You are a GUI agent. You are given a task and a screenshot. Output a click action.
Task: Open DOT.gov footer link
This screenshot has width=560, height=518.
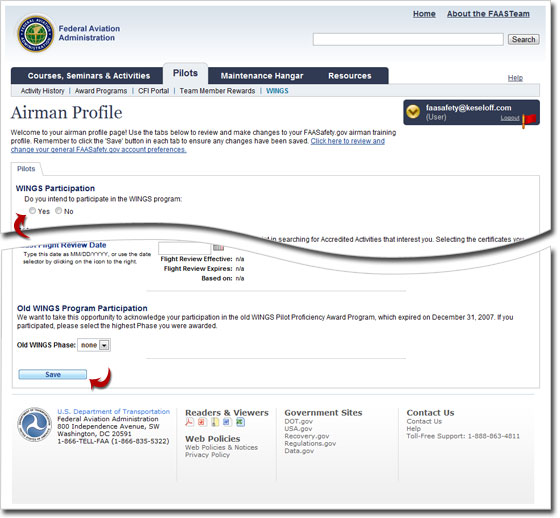click(299, 422)
